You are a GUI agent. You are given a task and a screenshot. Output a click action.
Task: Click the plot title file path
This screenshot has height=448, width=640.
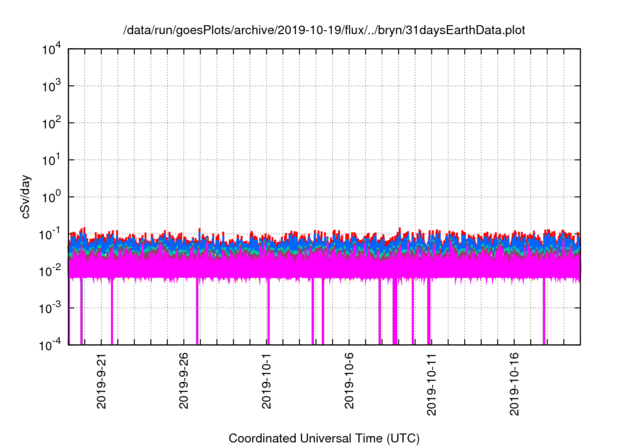[x=324, y=30]
